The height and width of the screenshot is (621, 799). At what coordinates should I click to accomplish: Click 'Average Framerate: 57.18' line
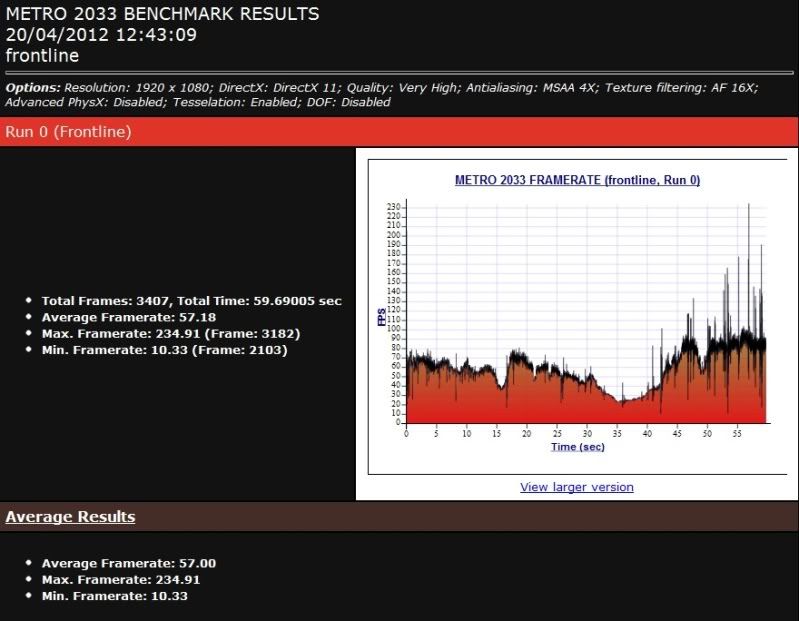coord(129,317)
